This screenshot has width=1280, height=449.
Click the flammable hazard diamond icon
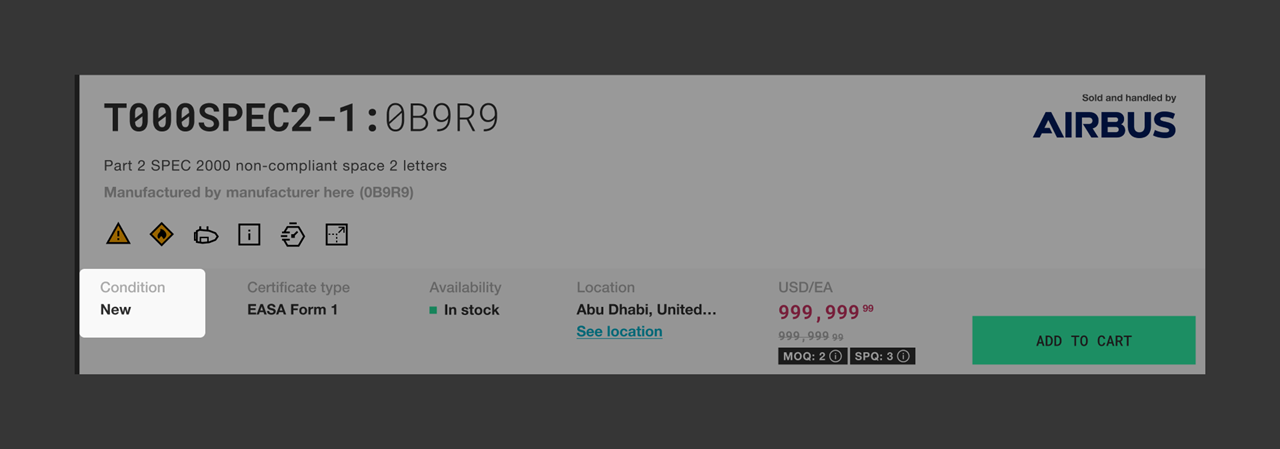(x=162, y=235)
